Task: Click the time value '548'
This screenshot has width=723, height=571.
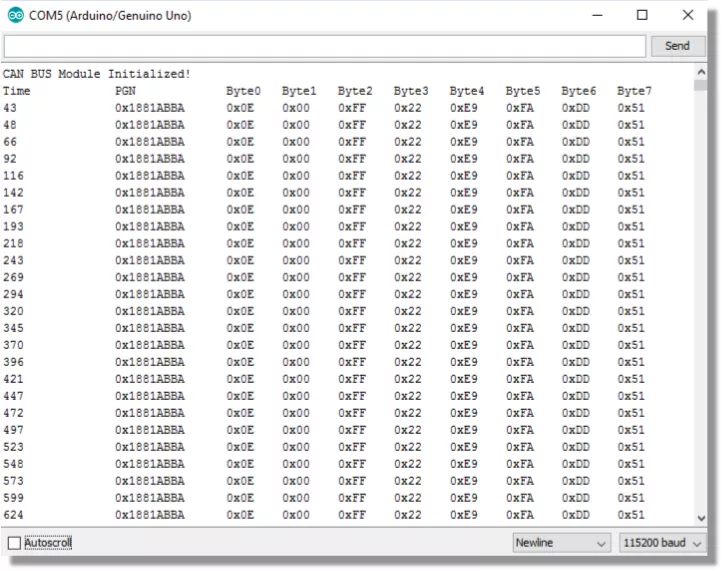Action: click(x=13, y=464)
